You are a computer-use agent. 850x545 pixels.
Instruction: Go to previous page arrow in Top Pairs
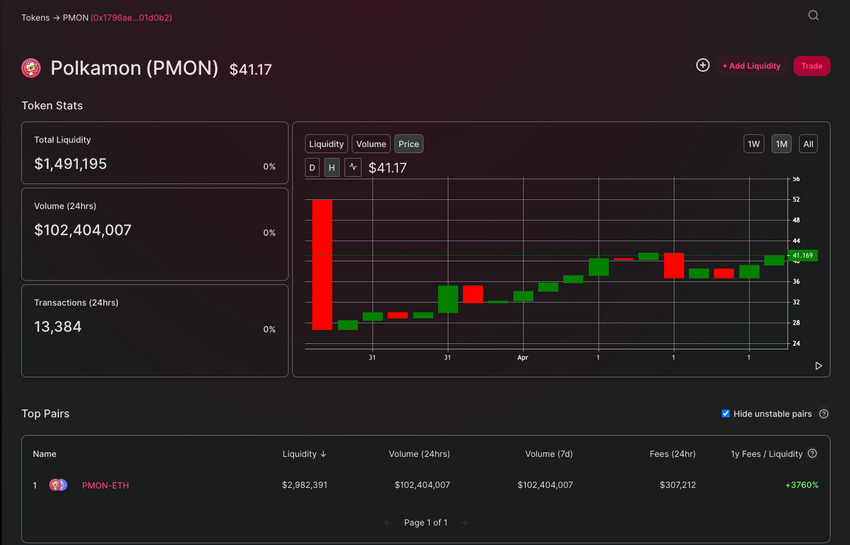[x=388, y=523]
